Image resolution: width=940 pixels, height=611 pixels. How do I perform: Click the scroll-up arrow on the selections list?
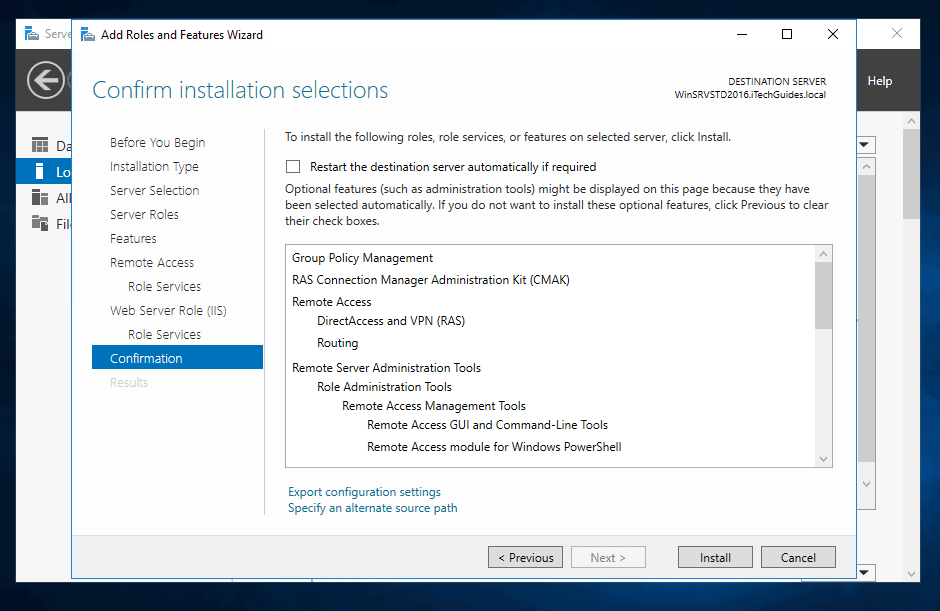823,253
